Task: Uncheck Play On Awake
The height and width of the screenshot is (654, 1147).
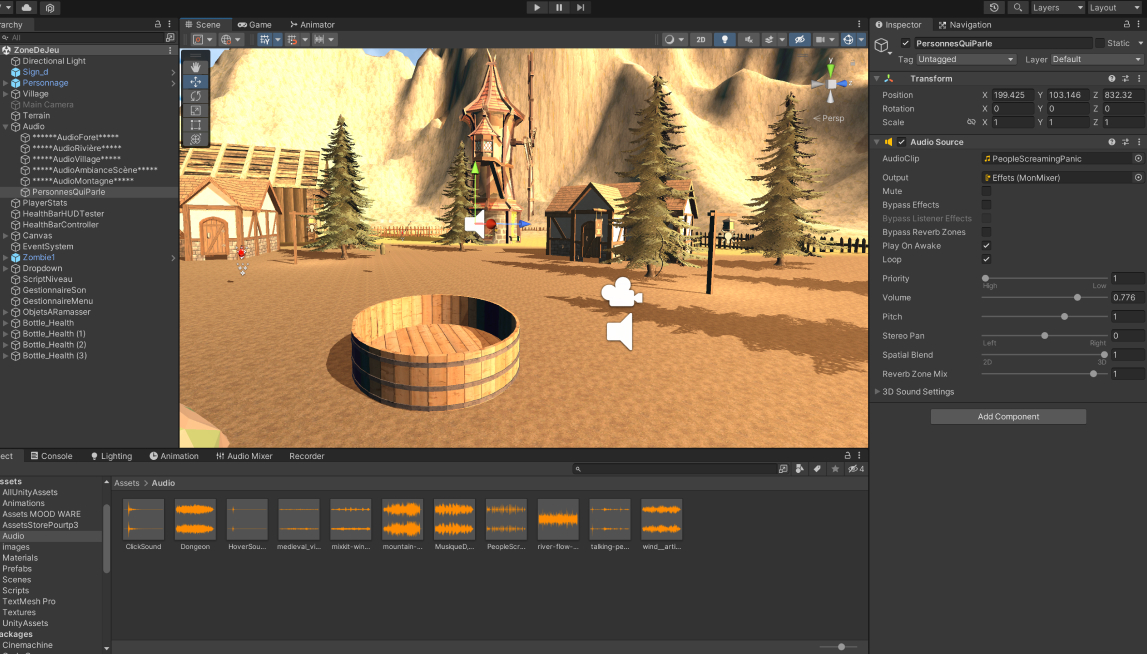Action: (x=986, y=246)
